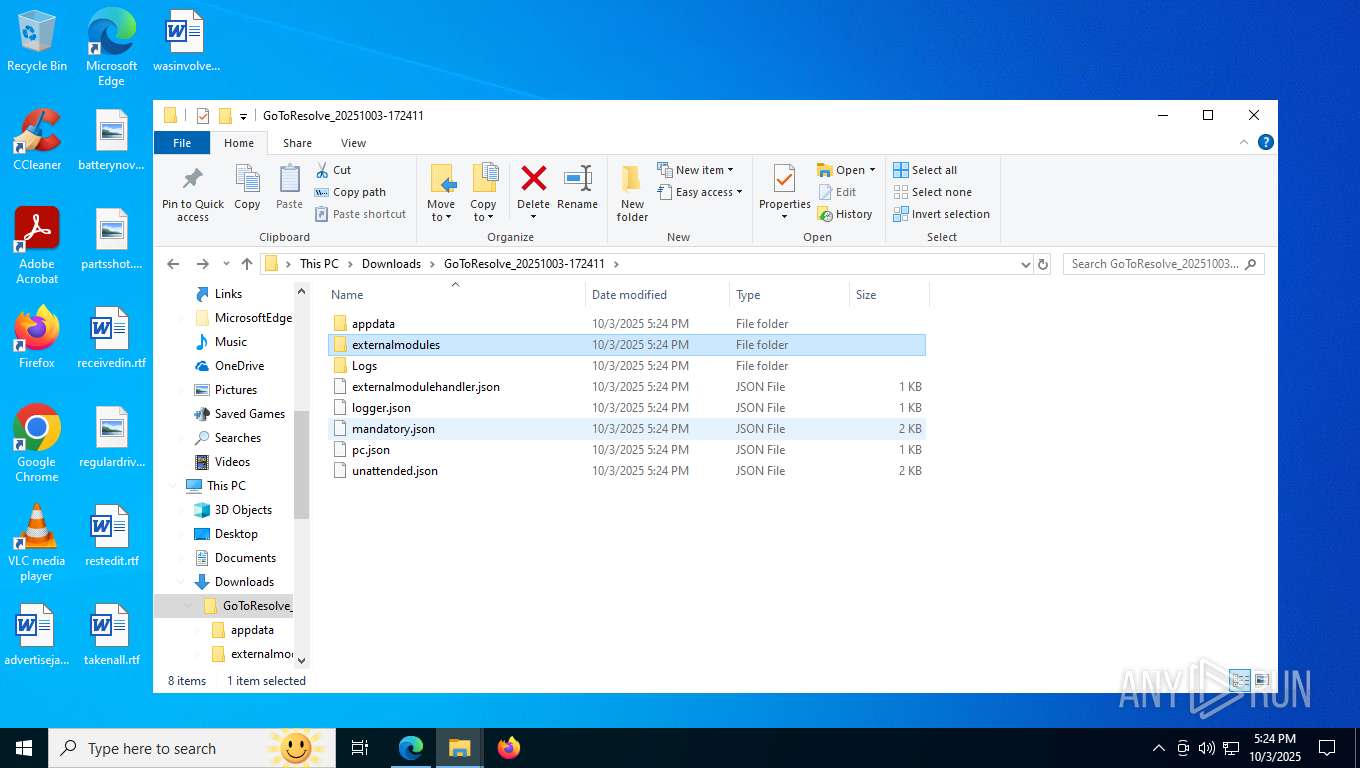Go back with the Back arrow
Screen dimensions: 1360x768
pos(173,264)
